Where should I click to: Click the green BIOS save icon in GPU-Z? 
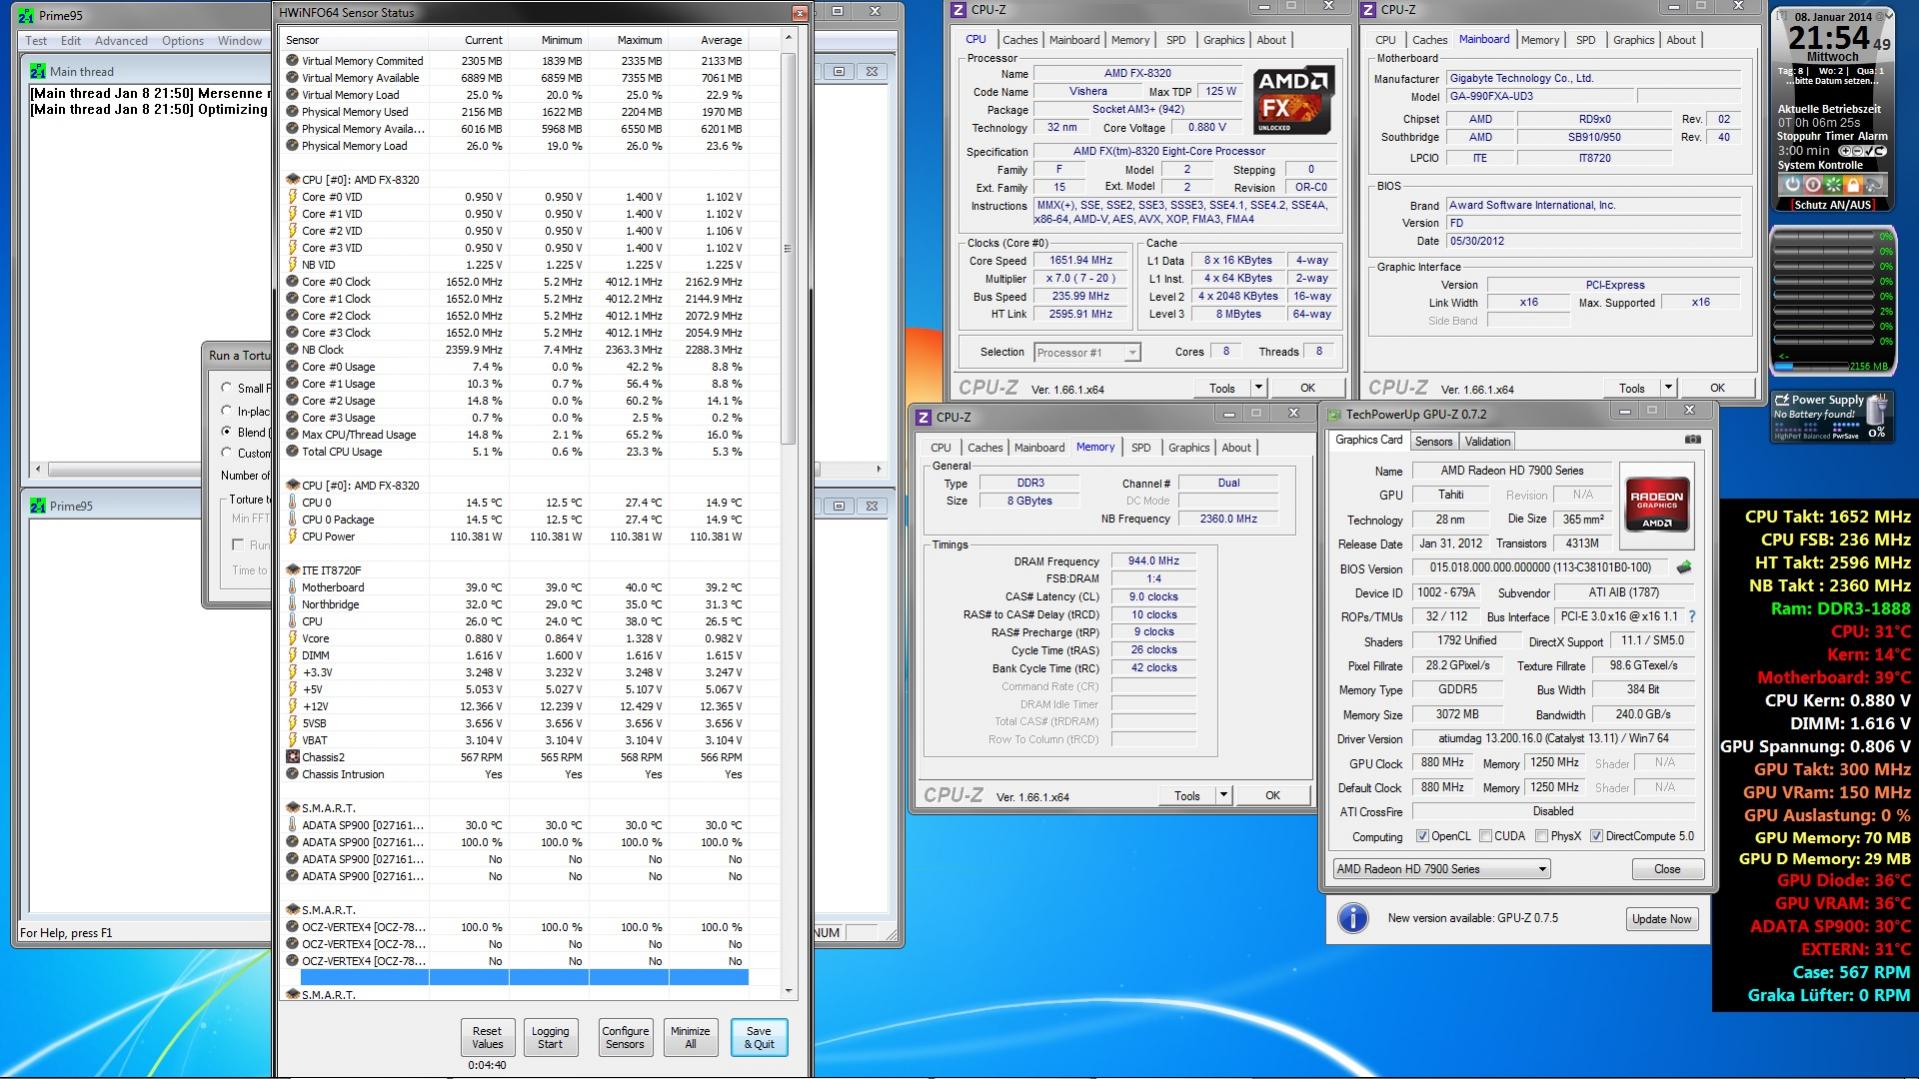[1684, 568]
